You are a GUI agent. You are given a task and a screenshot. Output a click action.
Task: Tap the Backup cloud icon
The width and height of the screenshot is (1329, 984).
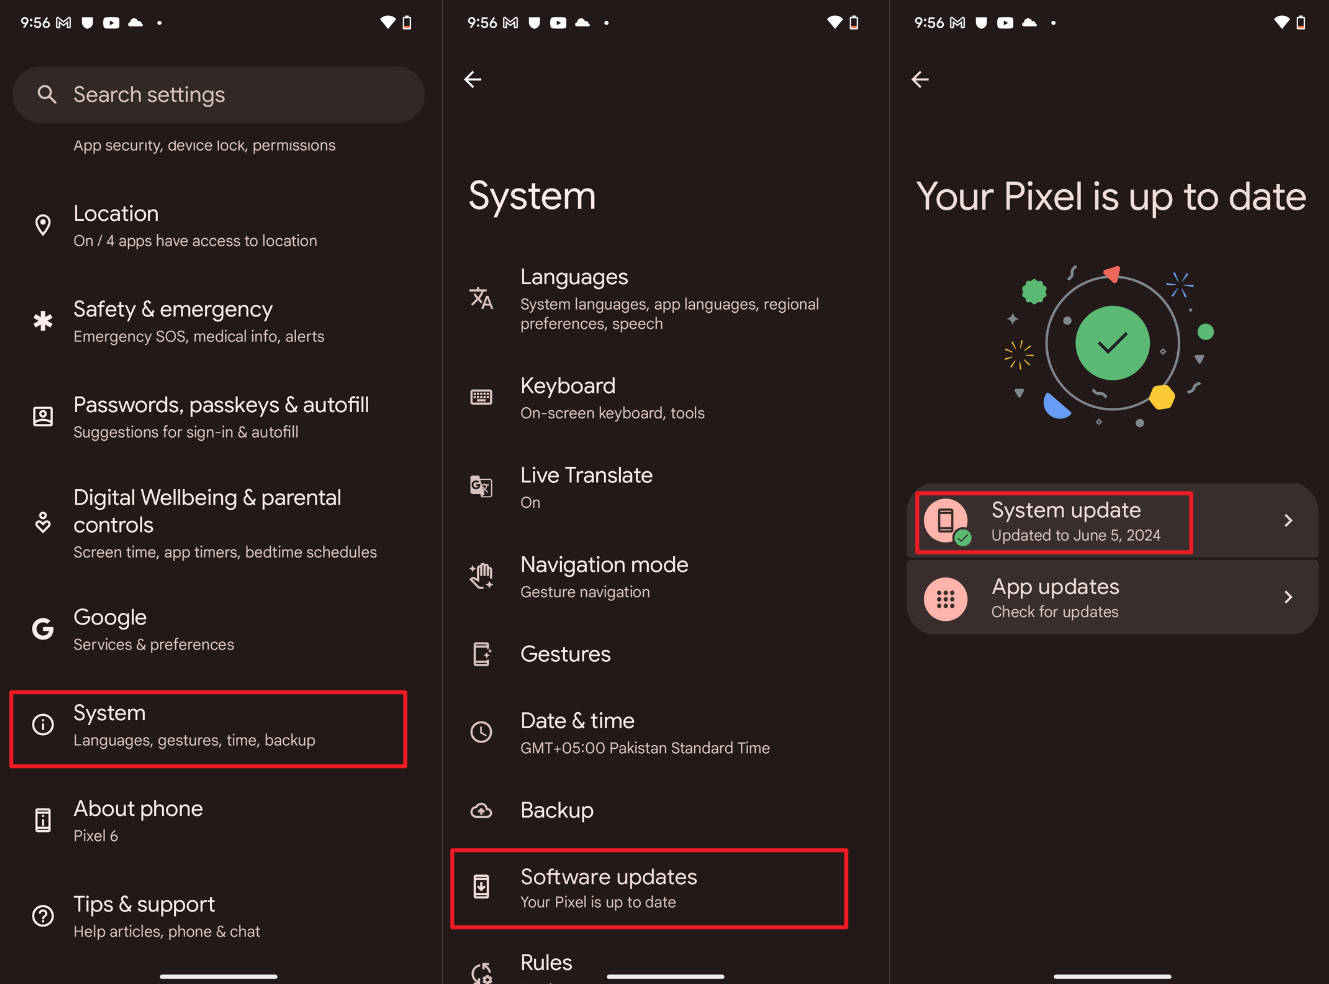(x=481, y=810)
